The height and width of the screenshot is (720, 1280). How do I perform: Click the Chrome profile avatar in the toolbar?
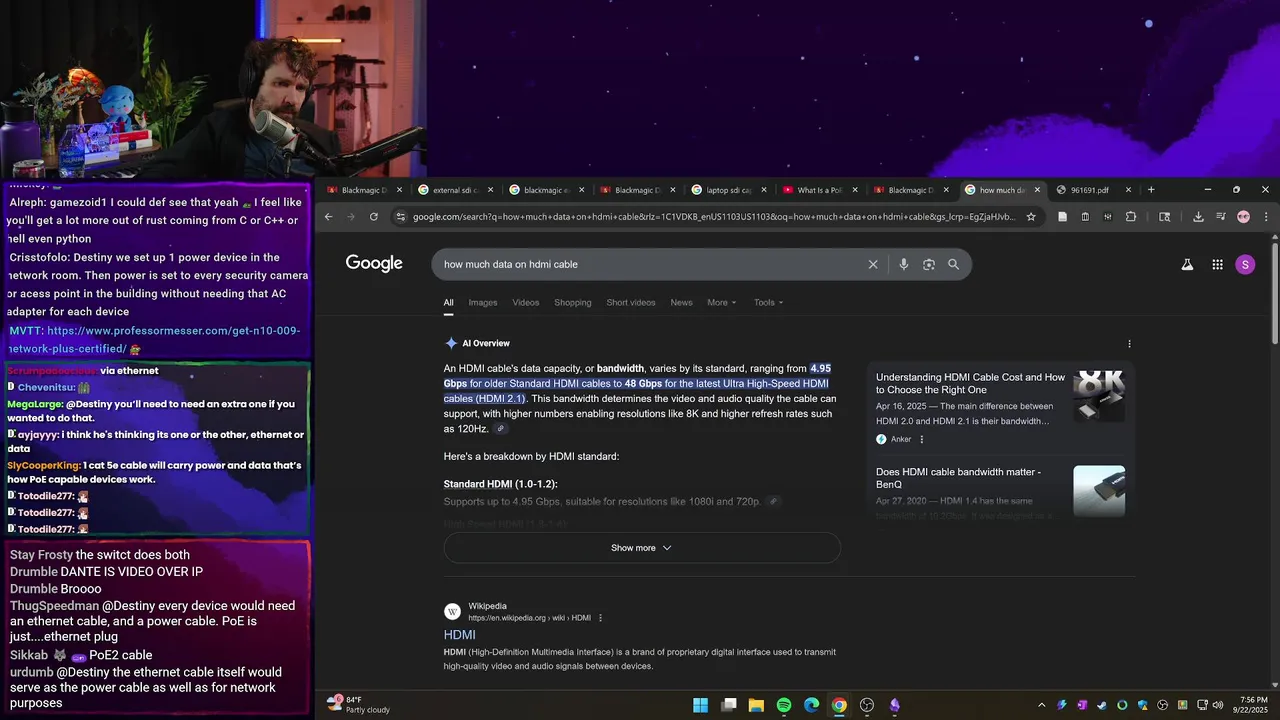pos(1243,216)
